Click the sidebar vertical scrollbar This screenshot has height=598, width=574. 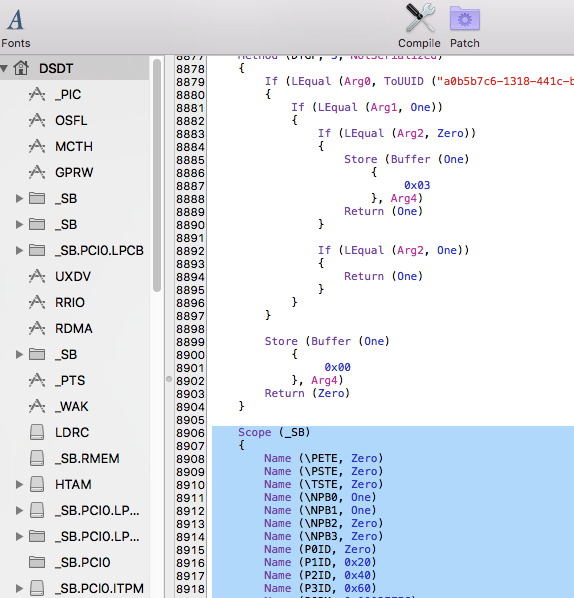[x=157, y=175]
